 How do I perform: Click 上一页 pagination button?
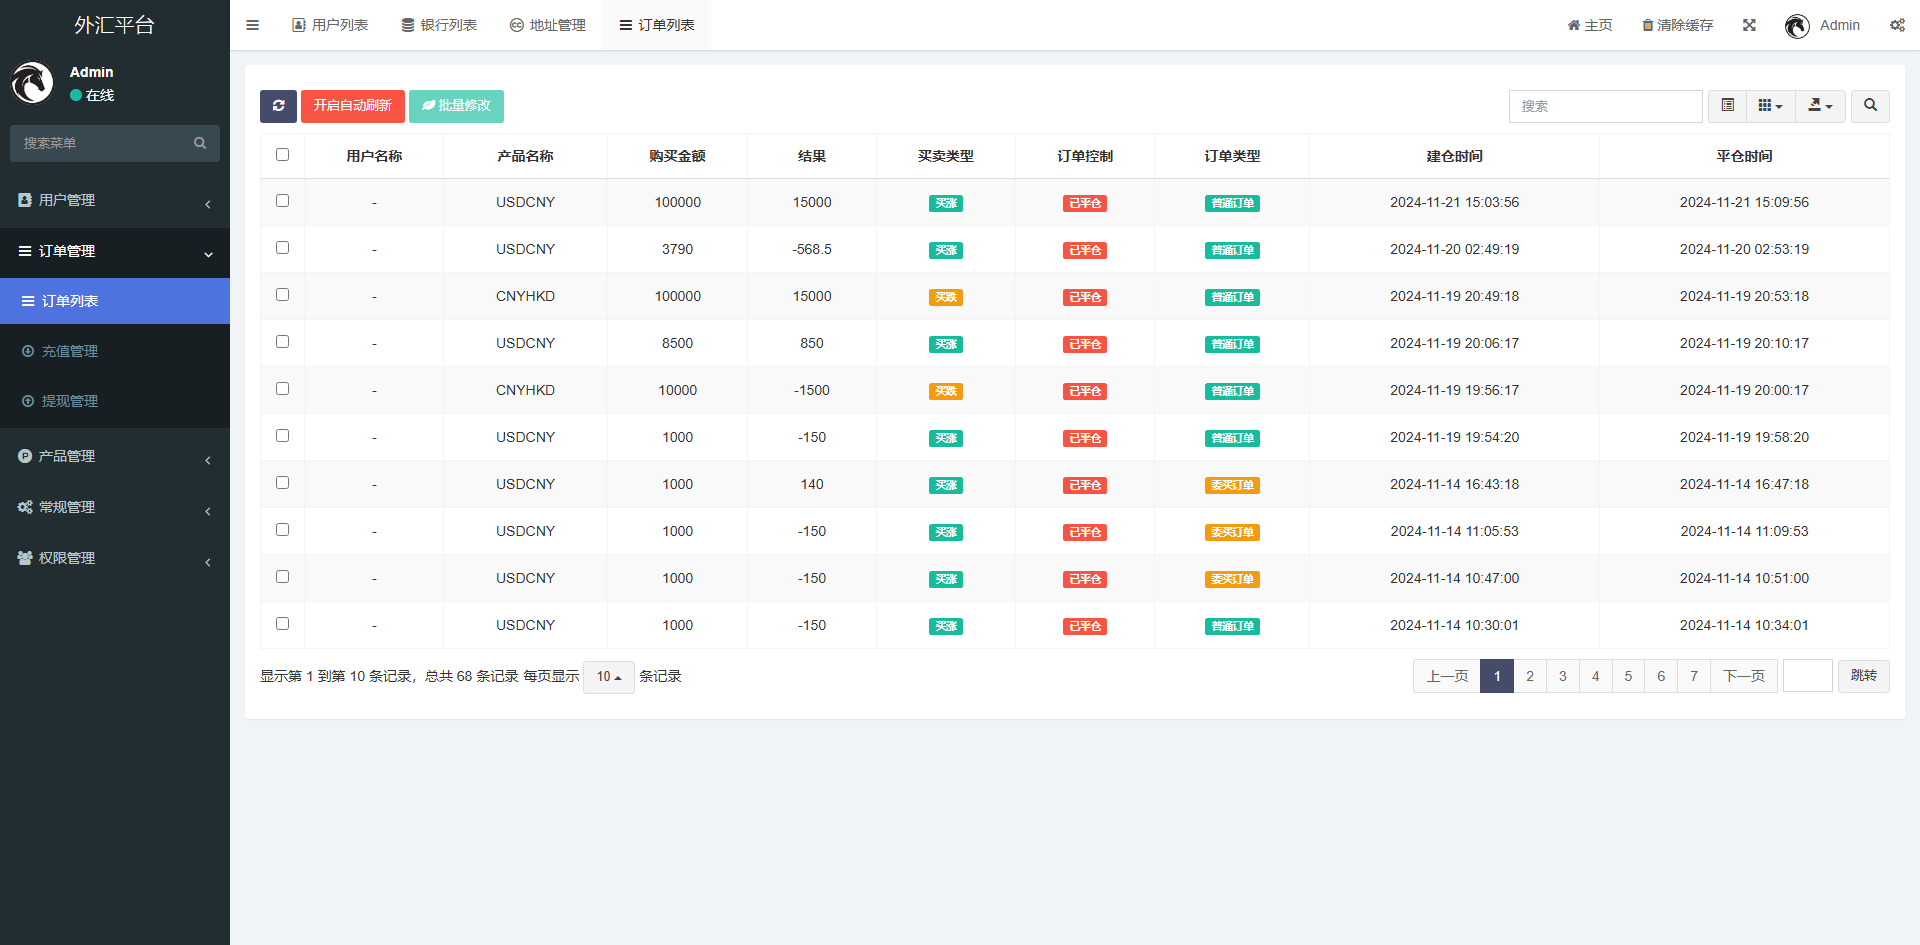(x=1447, y=676)
